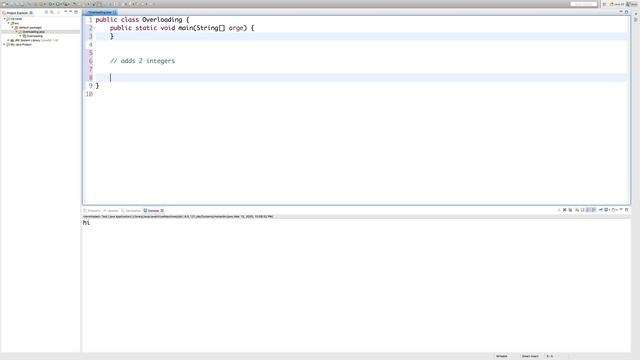Image resolution: width=640 pixels, height=360 pixels.
Task: Collapse the Overloading.java file node
Action: 17,31
